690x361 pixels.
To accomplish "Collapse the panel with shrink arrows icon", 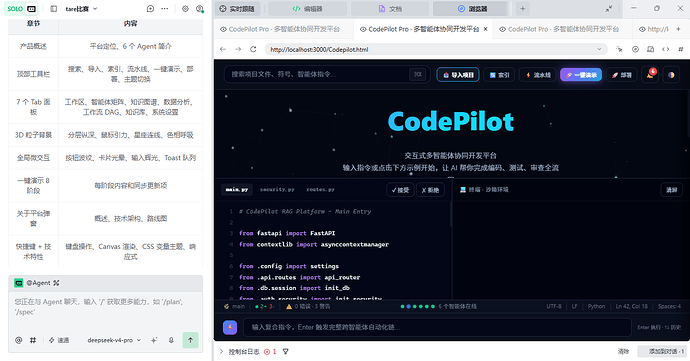I will pyautogui.click(x=609, y=9).
